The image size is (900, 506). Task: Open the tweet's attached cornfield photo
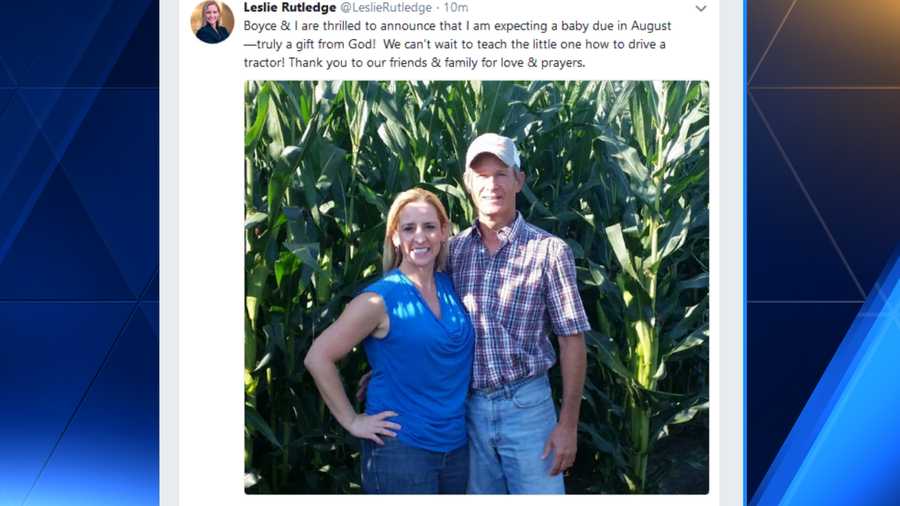pos(476,287)
